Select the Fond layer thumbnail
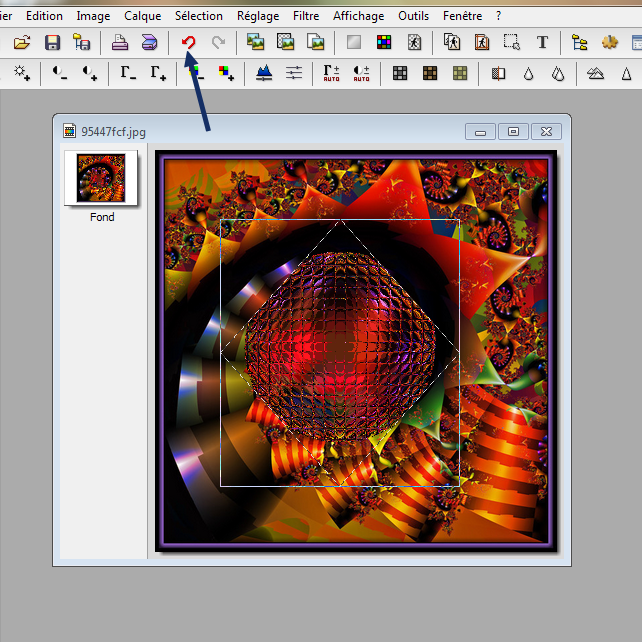 click(101, 178)
